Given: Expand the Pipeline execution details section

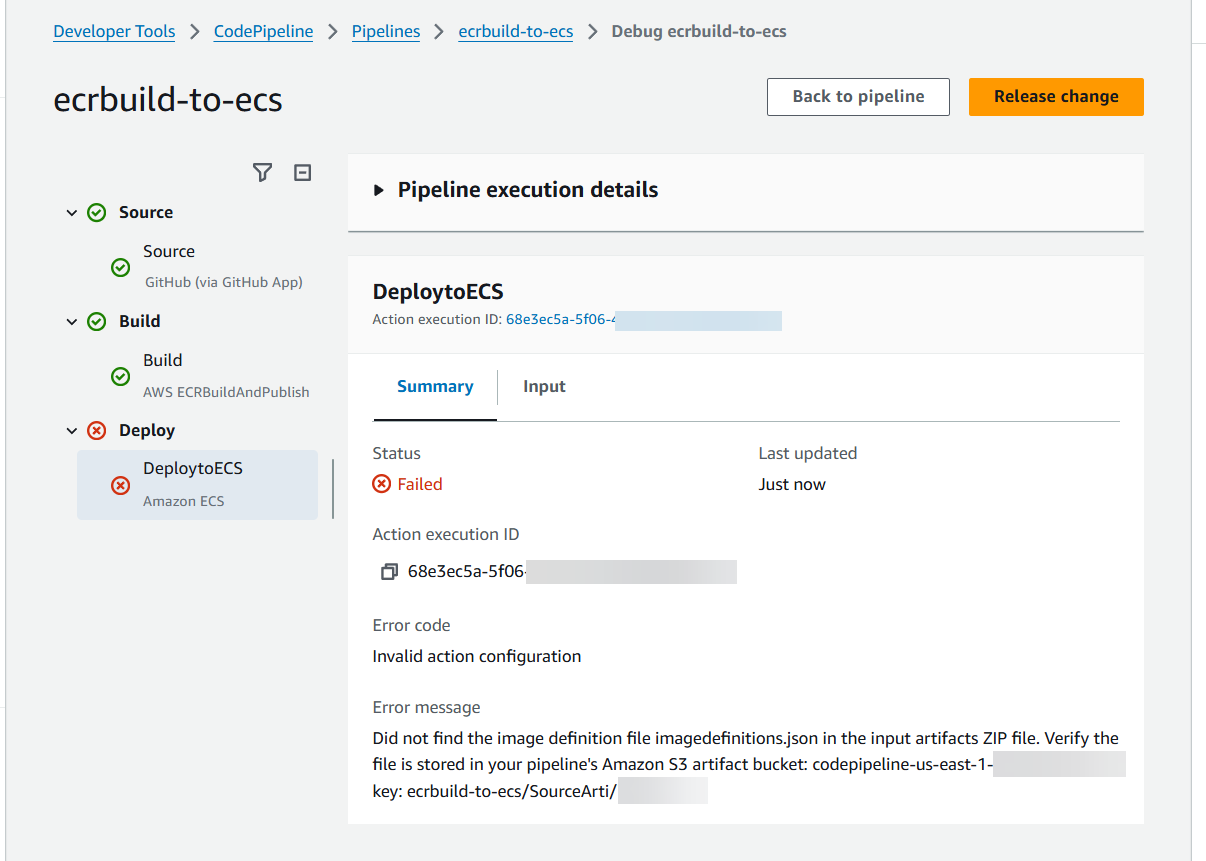Looking at the screenshot, I should coord(380,189).
